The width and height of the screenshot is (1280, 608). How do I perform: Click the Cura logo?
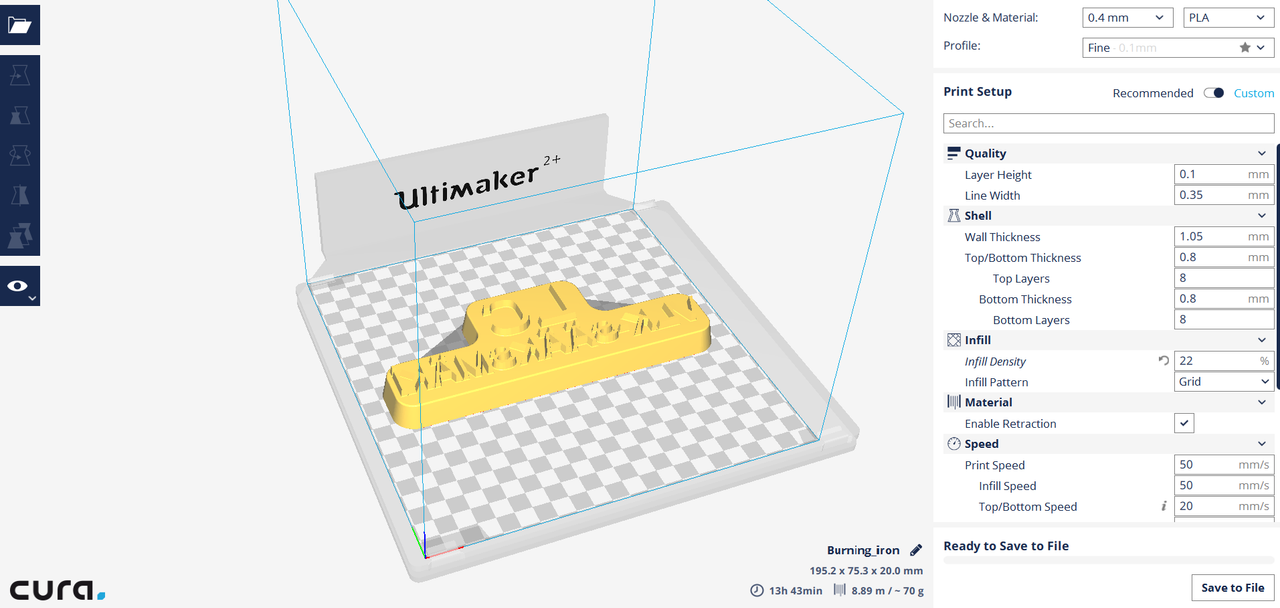point(58,589)
